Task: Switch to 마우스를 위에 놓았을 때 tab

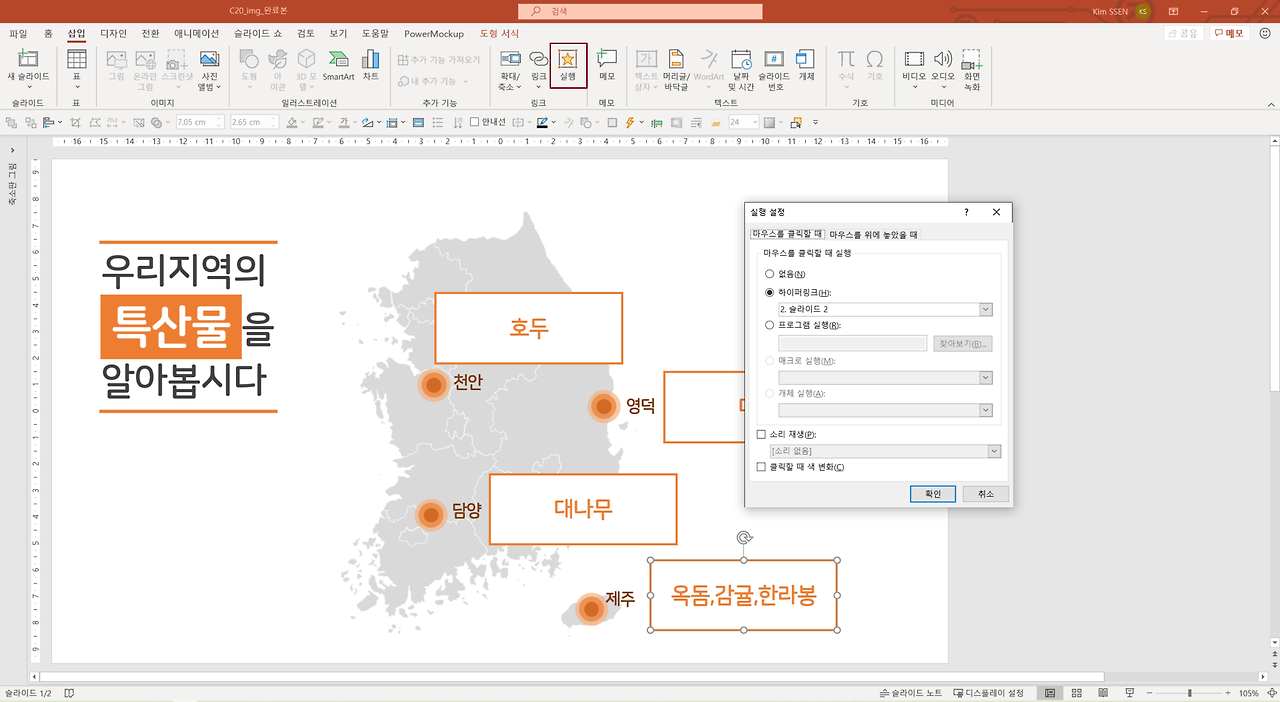Action: [873, 234]
